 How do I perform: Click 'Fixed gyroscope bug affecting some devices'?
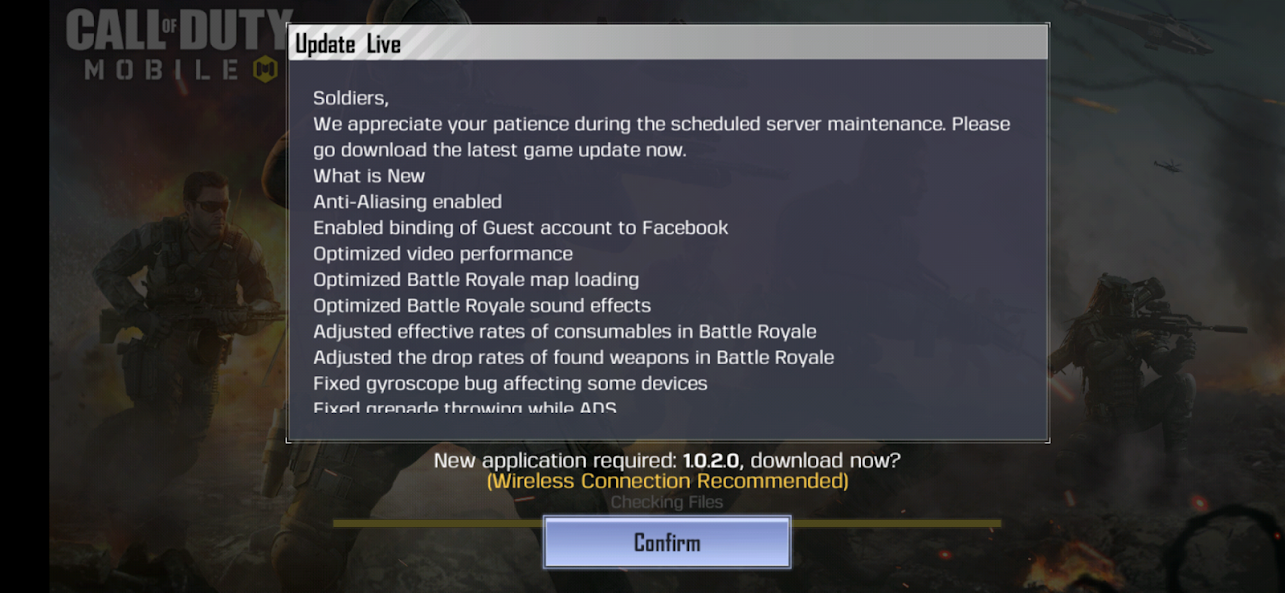tap(510, 384)
